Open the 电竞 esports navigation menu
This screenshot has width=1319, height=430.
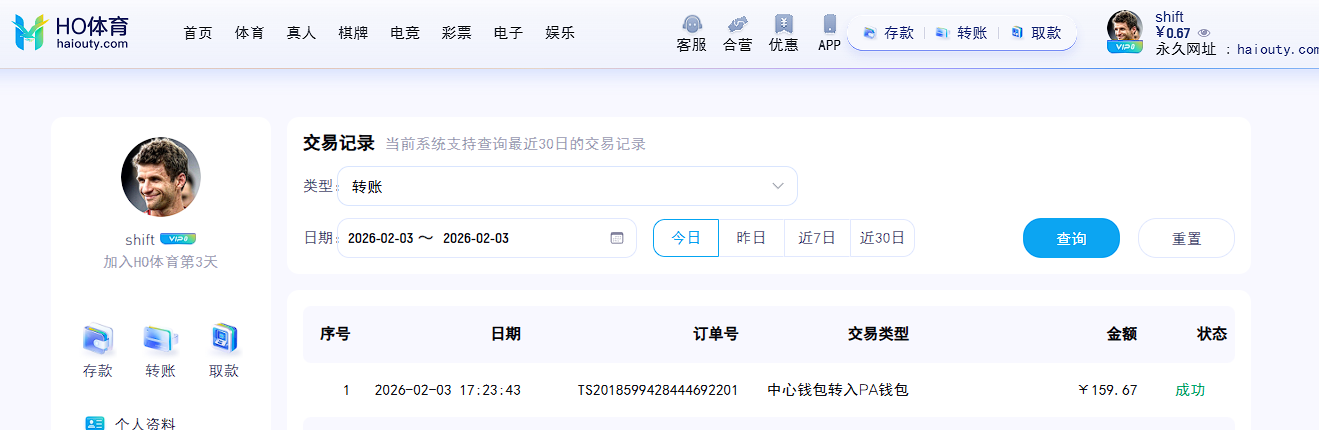click(x=405, y=33)
